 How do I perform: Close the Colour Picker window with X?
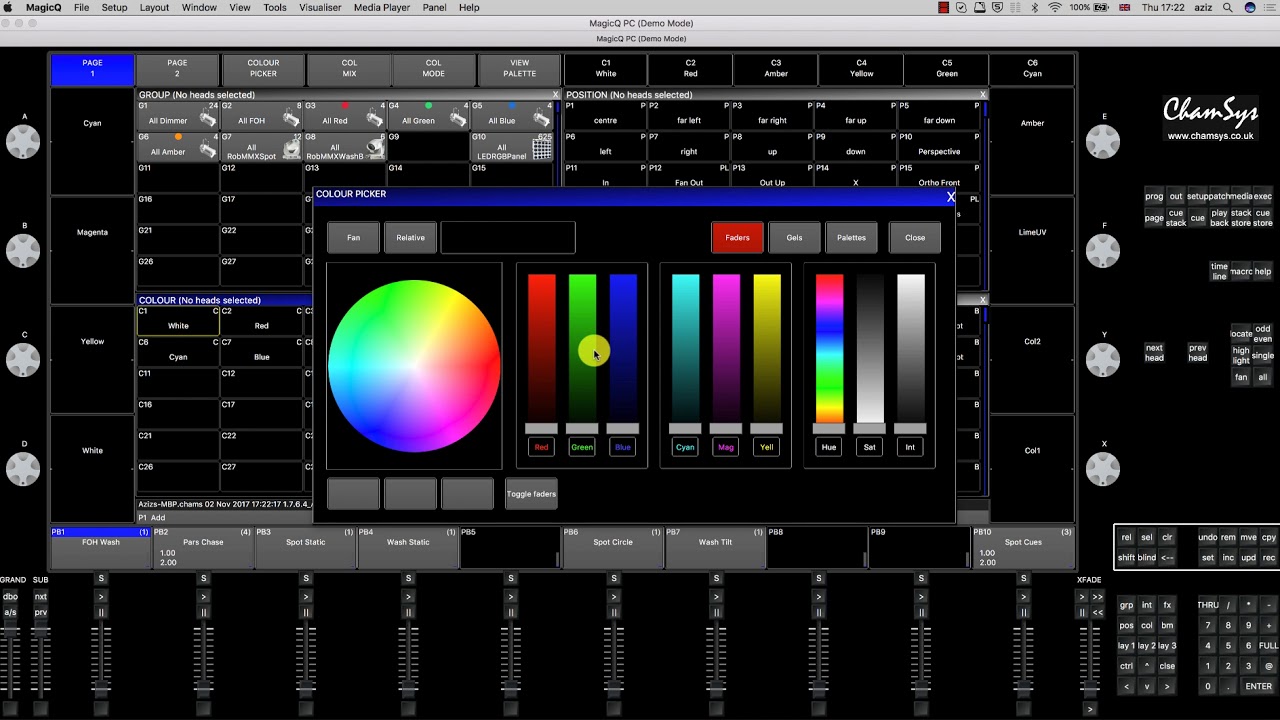point(950,197)
